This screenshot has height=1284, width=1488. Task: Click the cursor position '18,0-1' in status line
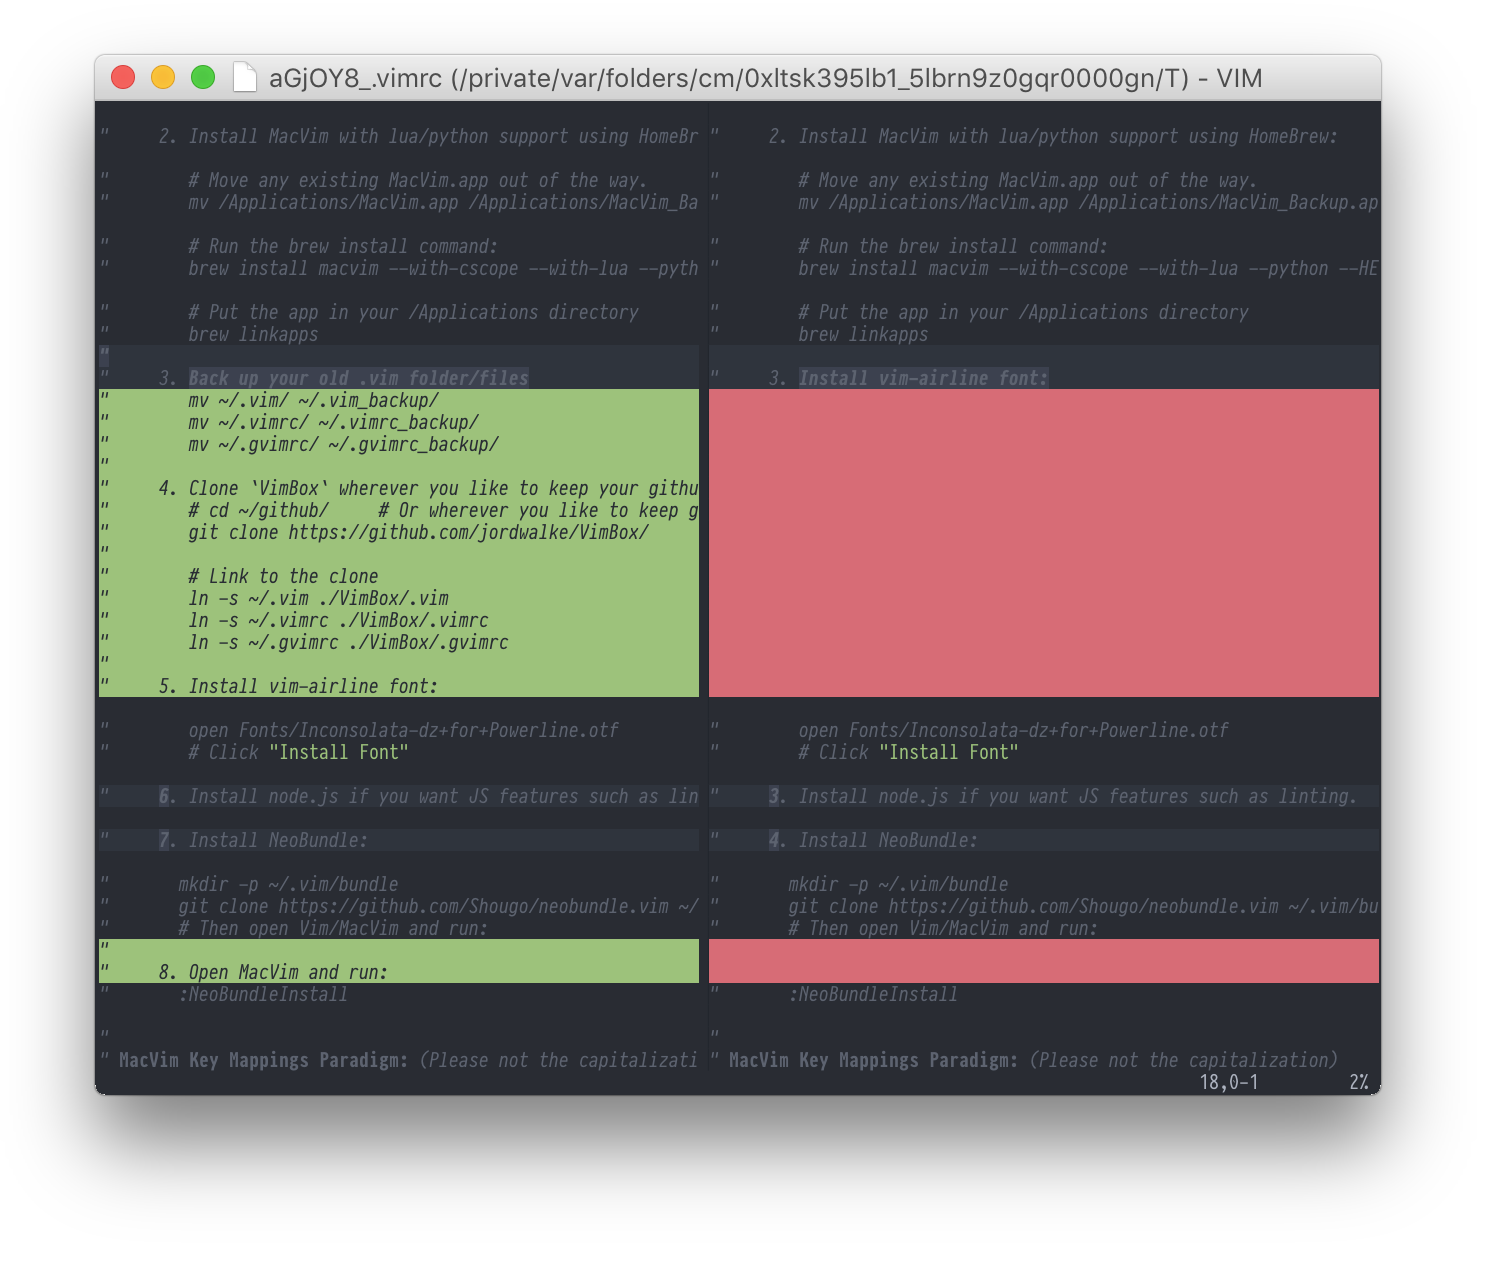click(1229, 1082)
